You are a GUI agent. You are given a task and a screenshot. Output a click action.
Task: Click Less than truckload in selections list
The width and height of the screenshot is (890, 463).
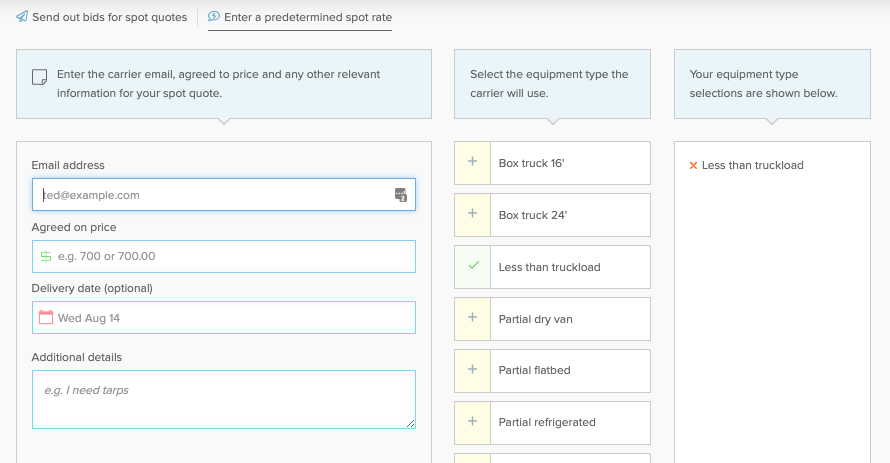pos(753,165)
